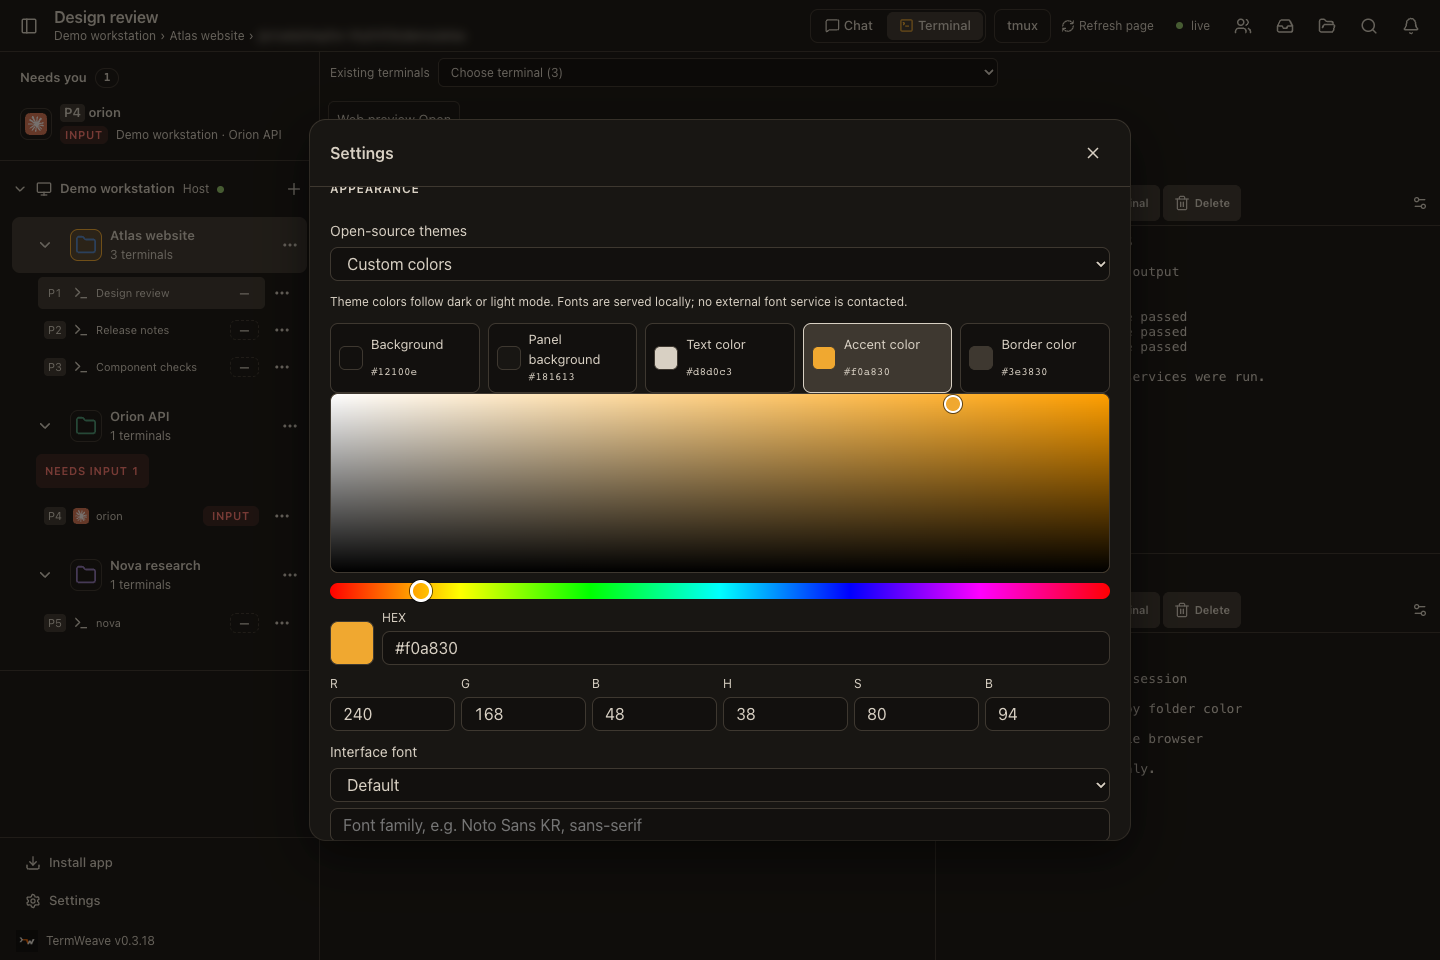Click the font family text field

click(x=720, y=824)
